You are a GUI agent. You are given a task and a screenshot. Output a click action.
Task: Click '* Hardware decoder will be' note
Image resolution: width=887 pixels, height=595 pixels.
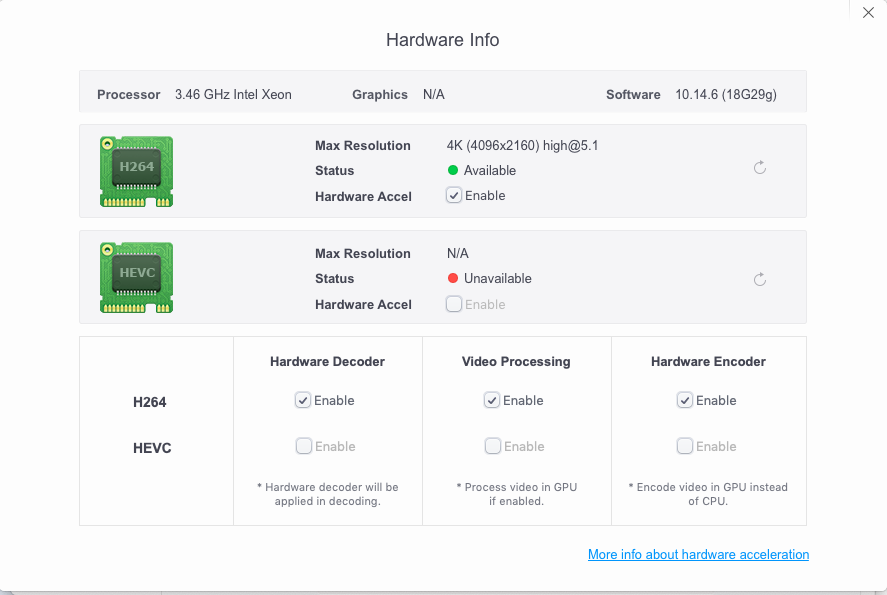point(328,487)
